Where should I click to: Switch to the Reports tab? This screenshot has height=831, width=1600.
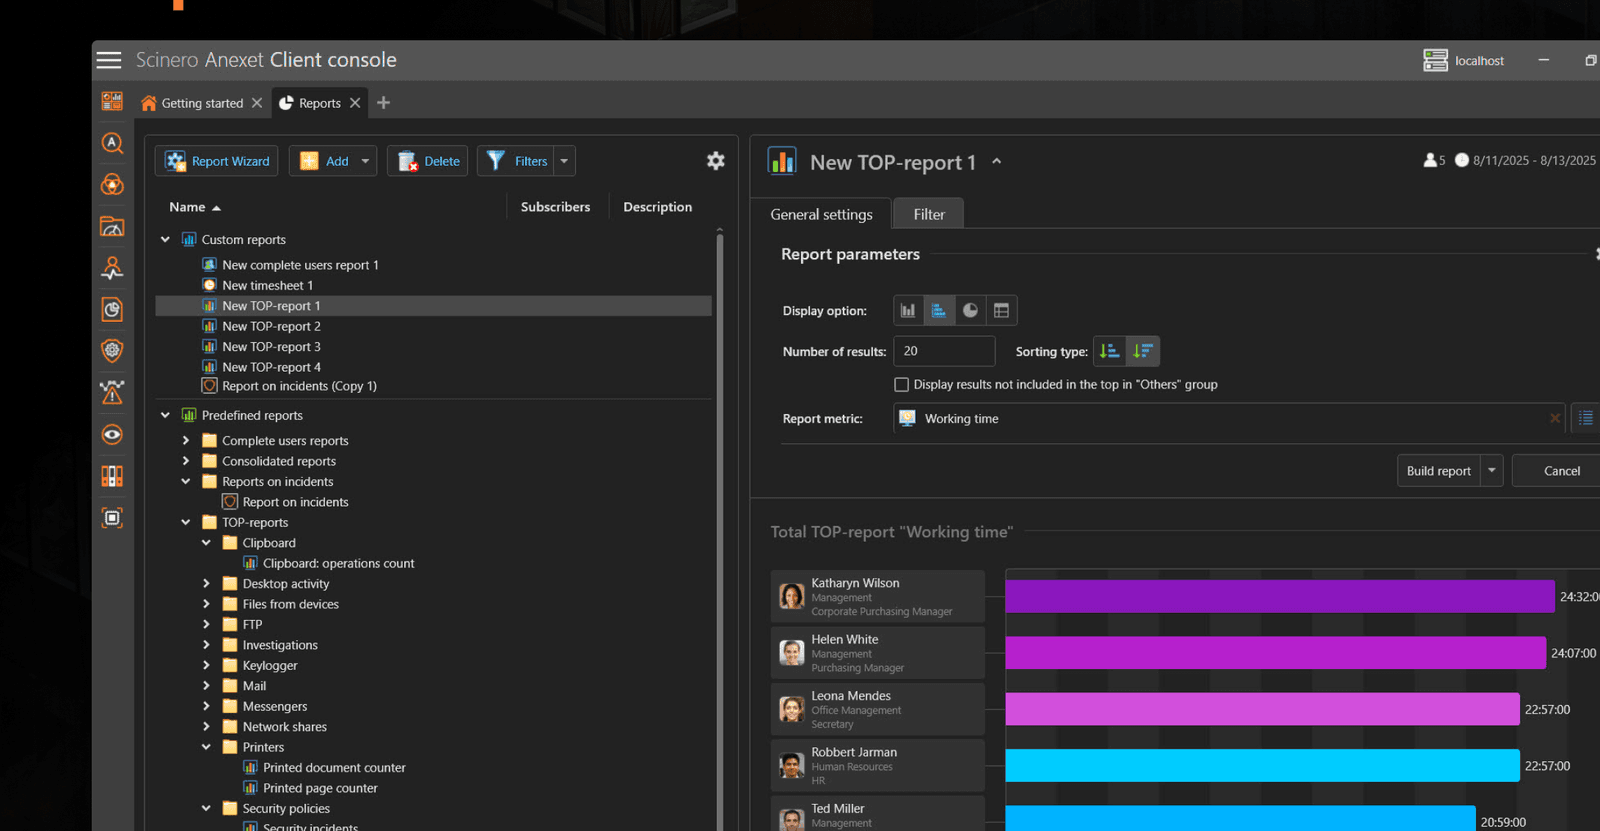pyautogui.click(x=320, y=103)
